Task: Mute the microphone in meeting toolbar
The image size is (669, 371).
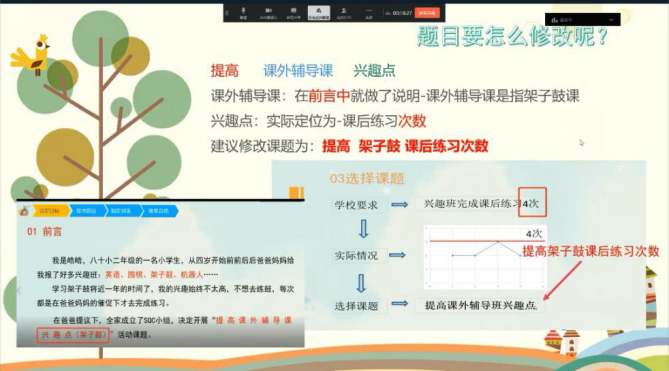Action: pyautogui.click(x=243, y=13)
